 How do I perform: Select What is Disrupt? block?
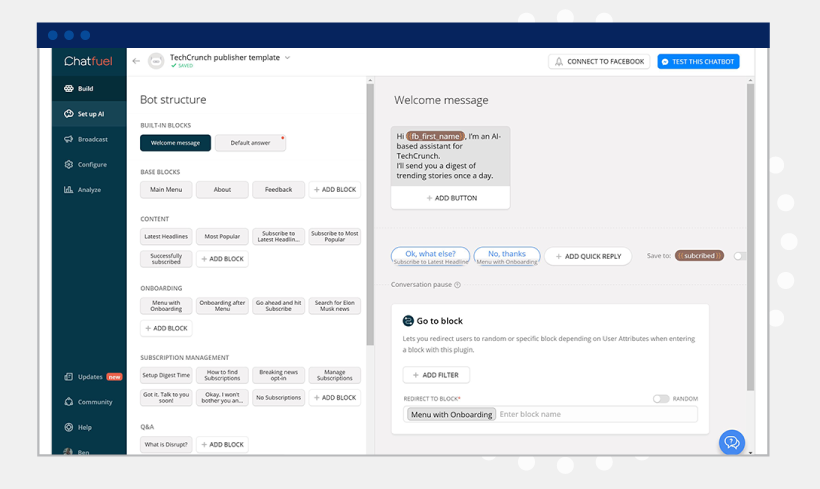pos(166,445)
